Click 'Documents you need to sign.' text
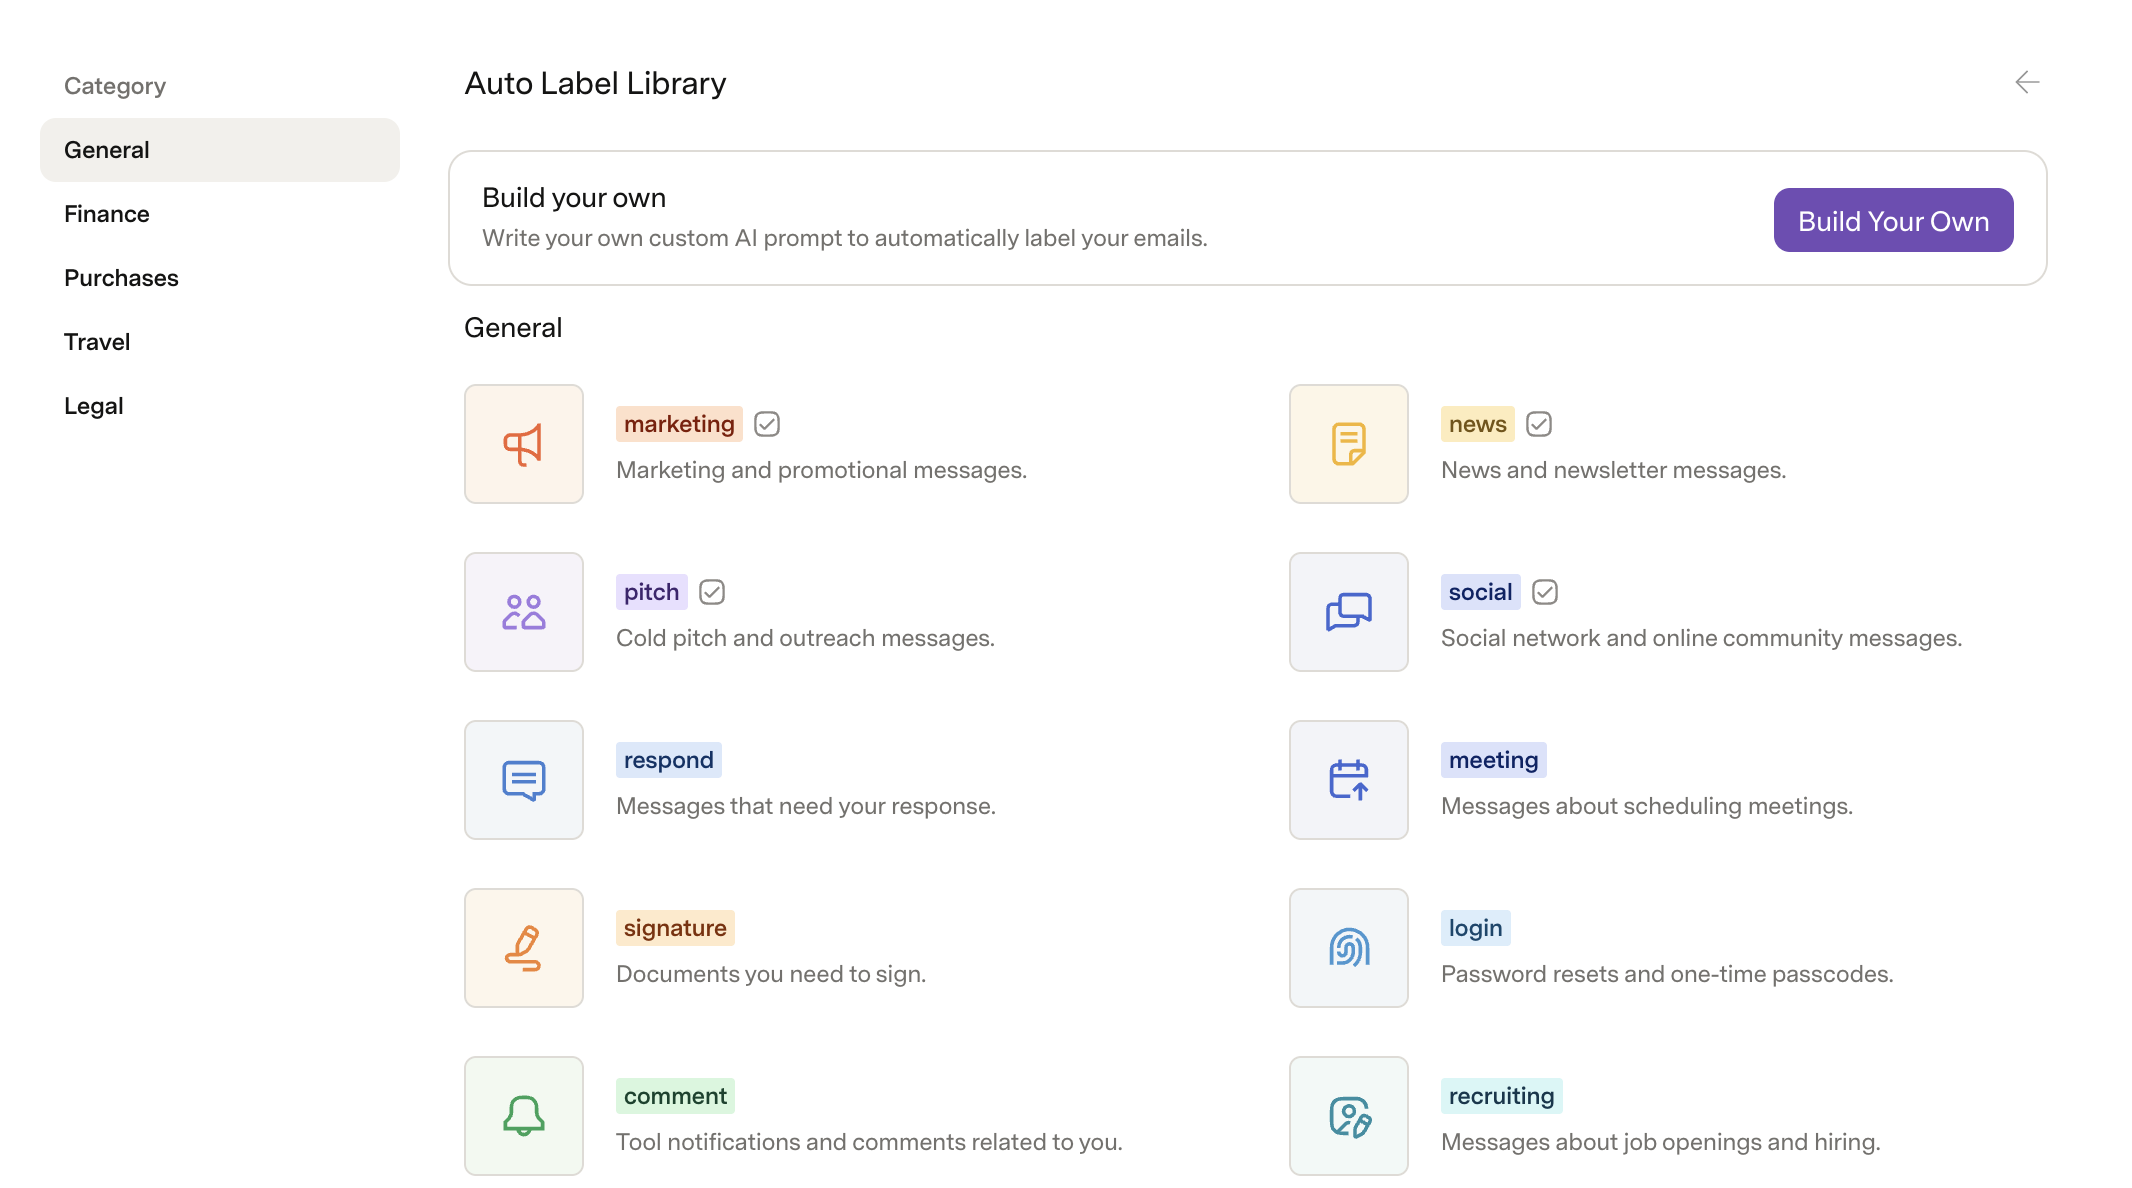 771,974
